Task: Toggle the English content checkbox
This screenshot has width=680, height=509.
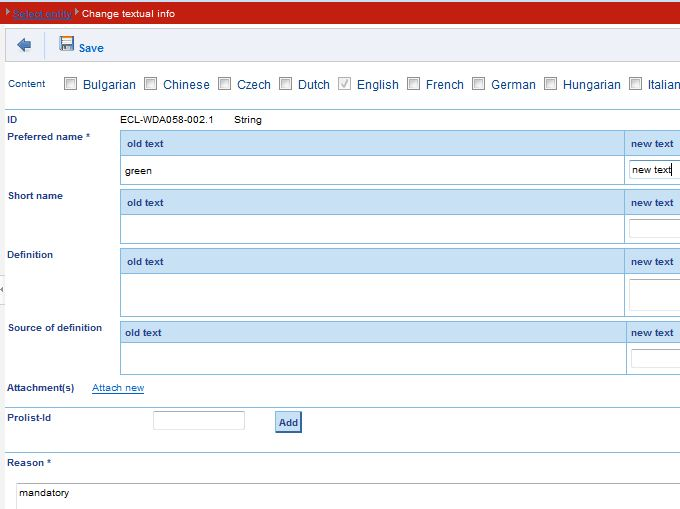Action: [345, 84]
